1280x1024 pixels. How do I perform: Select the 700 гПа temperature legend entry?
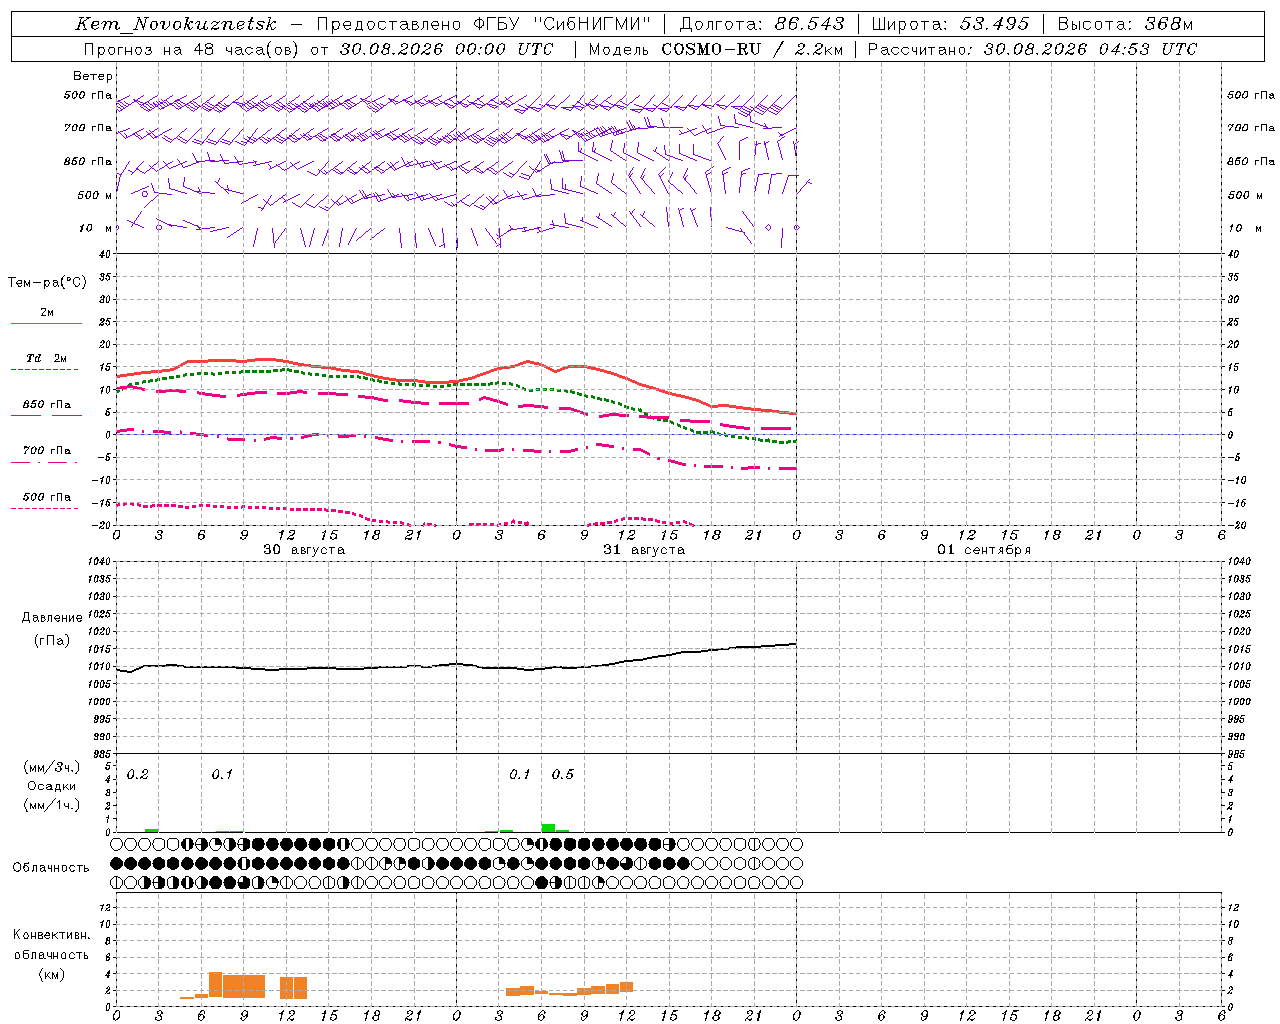(x=46, y=451)
